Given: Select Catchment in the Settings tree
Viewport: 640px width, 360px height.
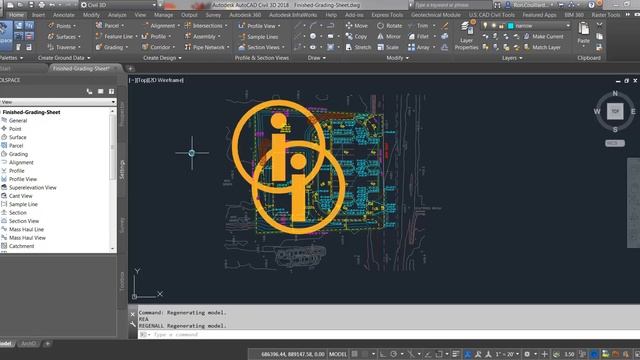Looking at the screenshot, I should point(22,246).
